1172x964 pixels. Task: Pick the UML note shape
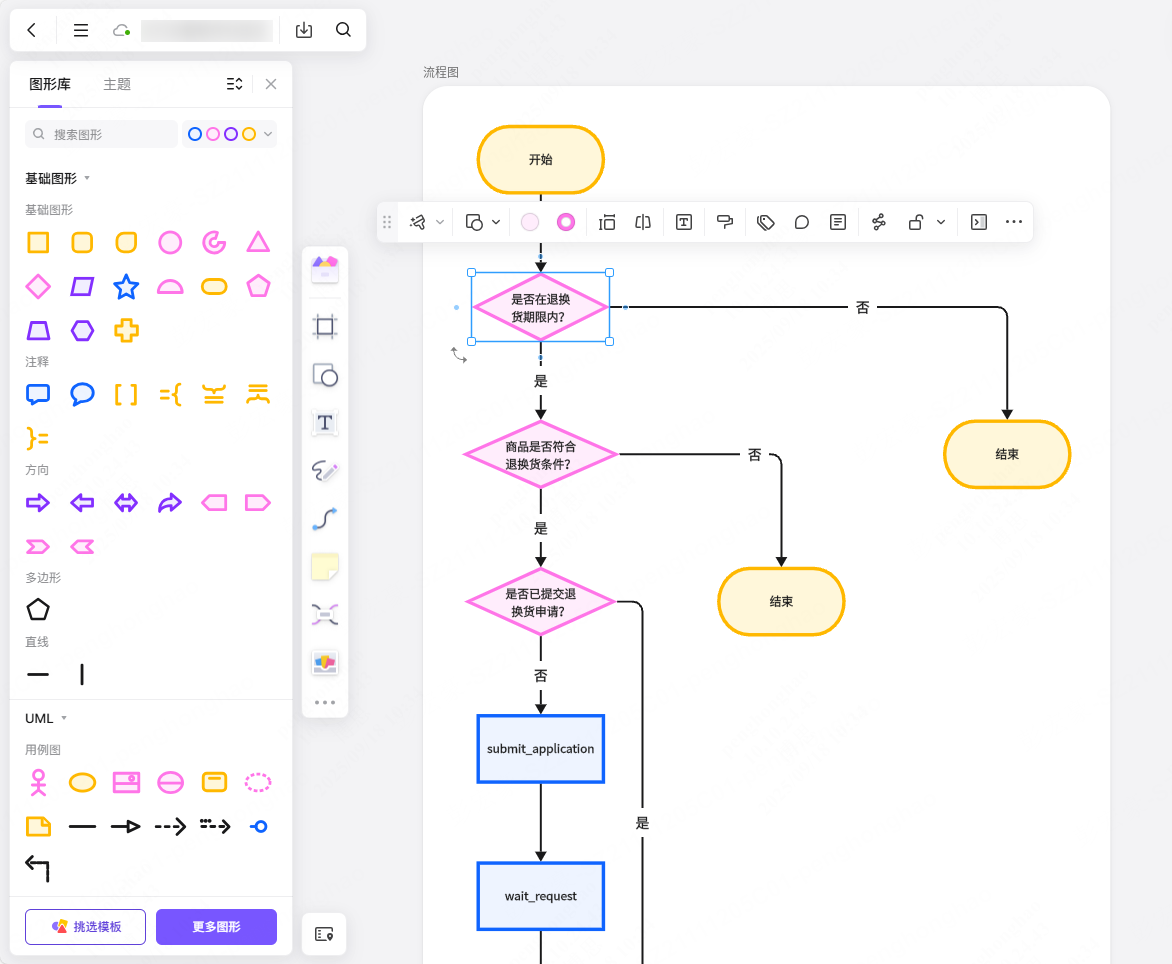coord(38,826)
